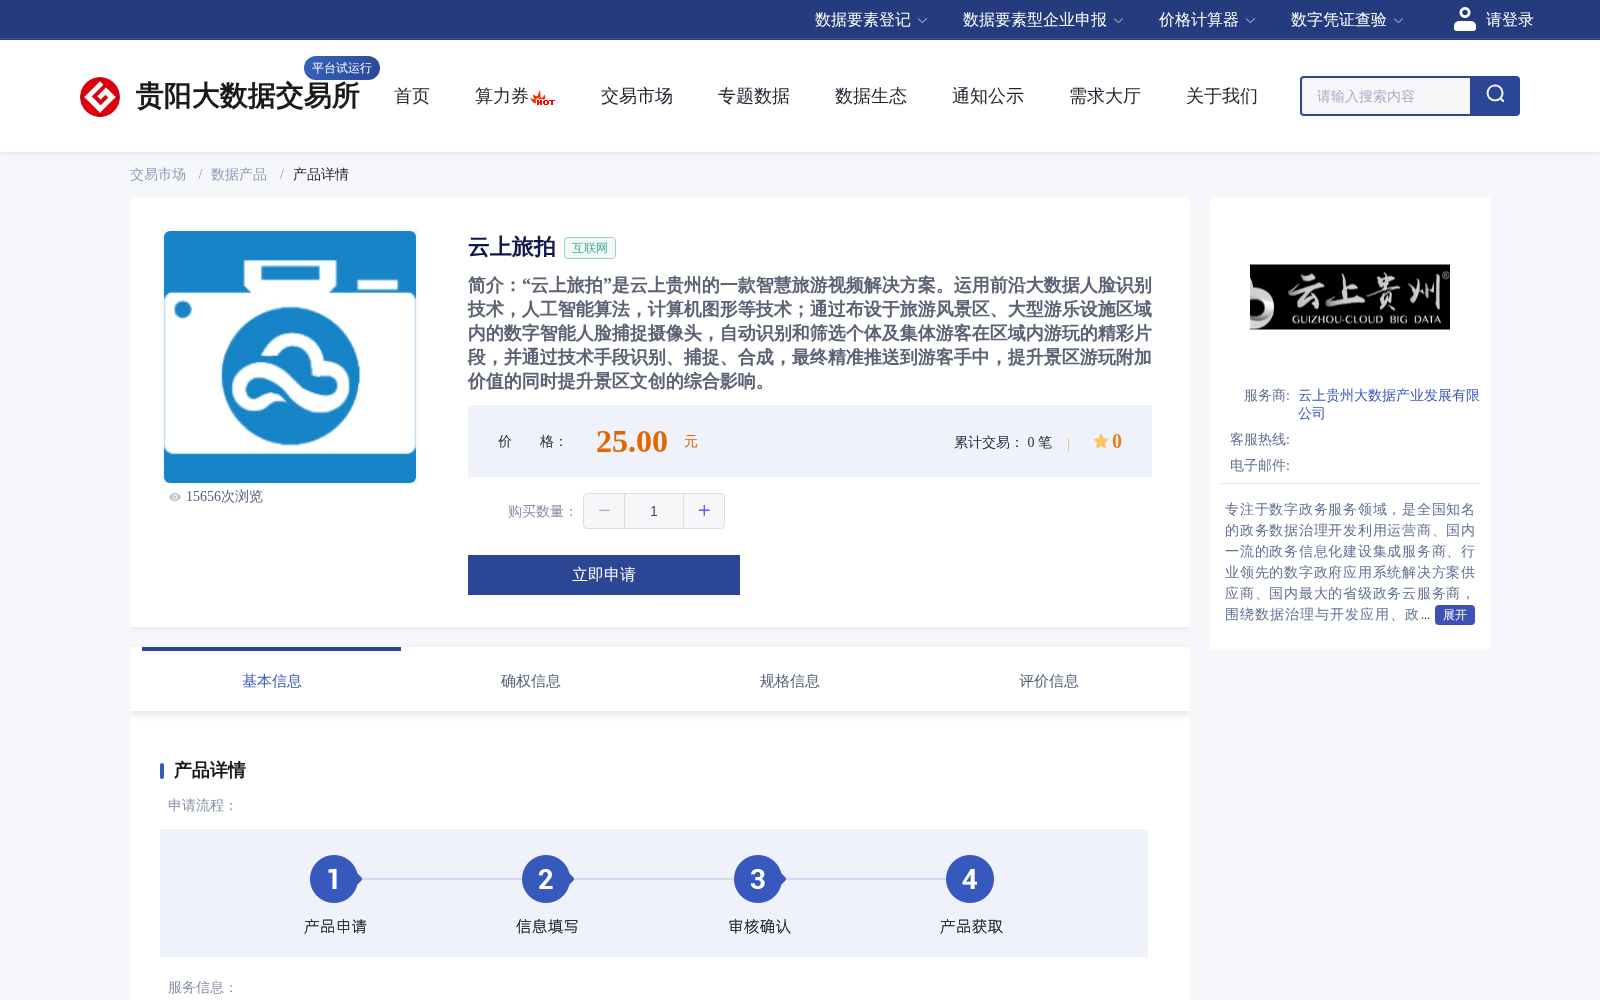Click the purchase quantity input field
1600x1000 pixels.
pos(654,511)
